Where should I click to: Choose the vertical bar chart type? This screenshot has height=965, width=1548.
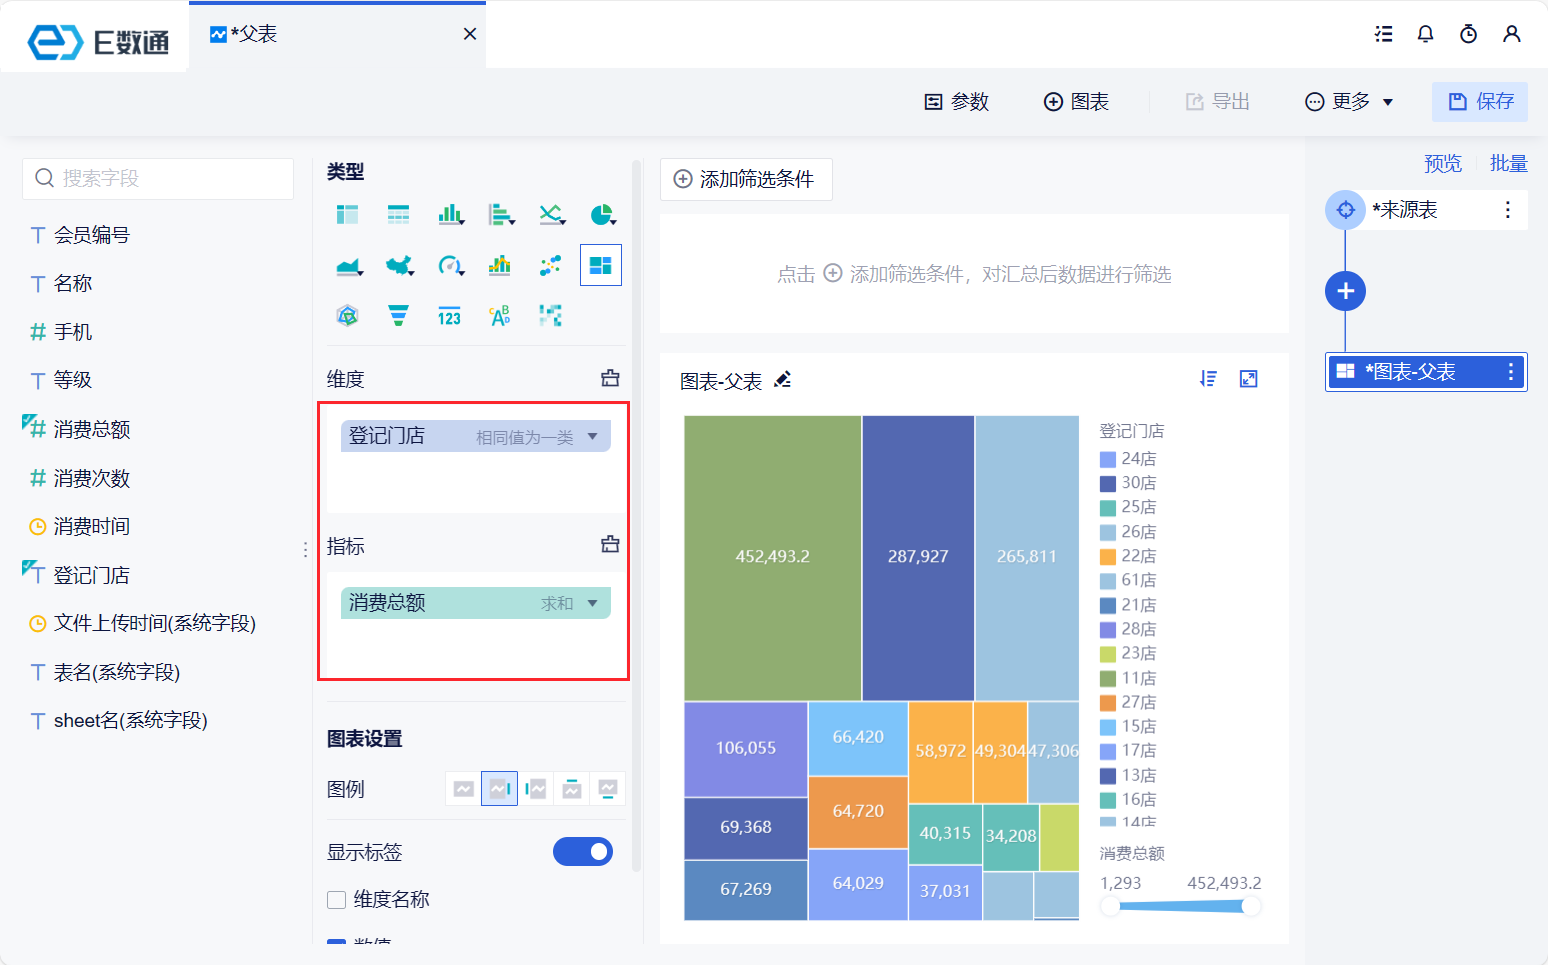(450, 214)
